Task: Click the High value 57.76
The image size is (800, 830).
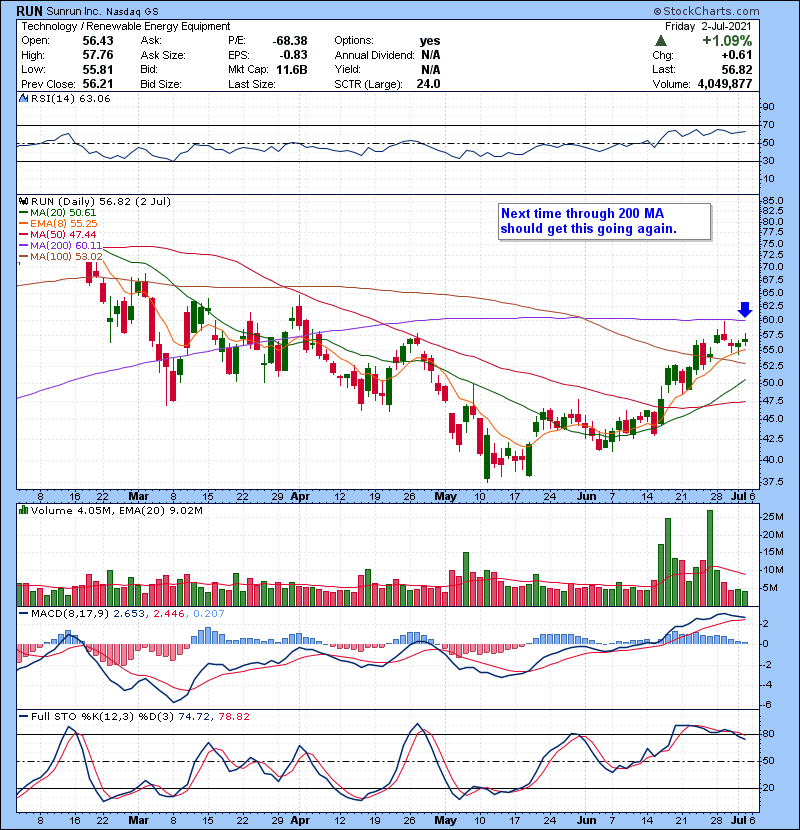Action: (x=98, y=55)
